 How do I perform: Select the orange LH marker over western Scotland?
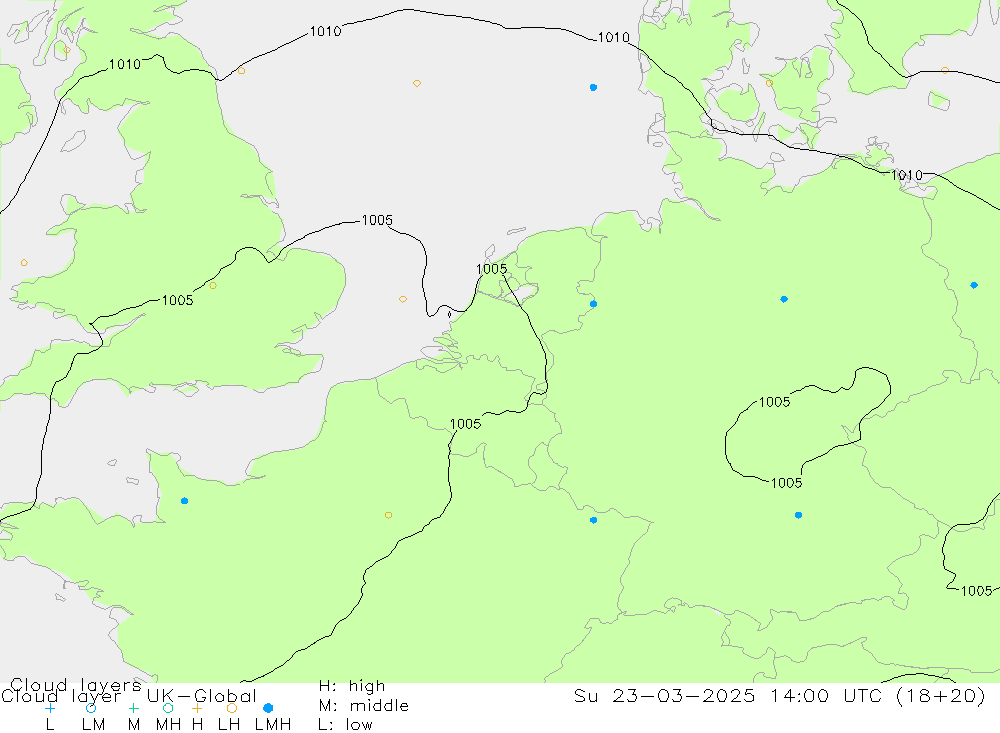pos(67,50)
